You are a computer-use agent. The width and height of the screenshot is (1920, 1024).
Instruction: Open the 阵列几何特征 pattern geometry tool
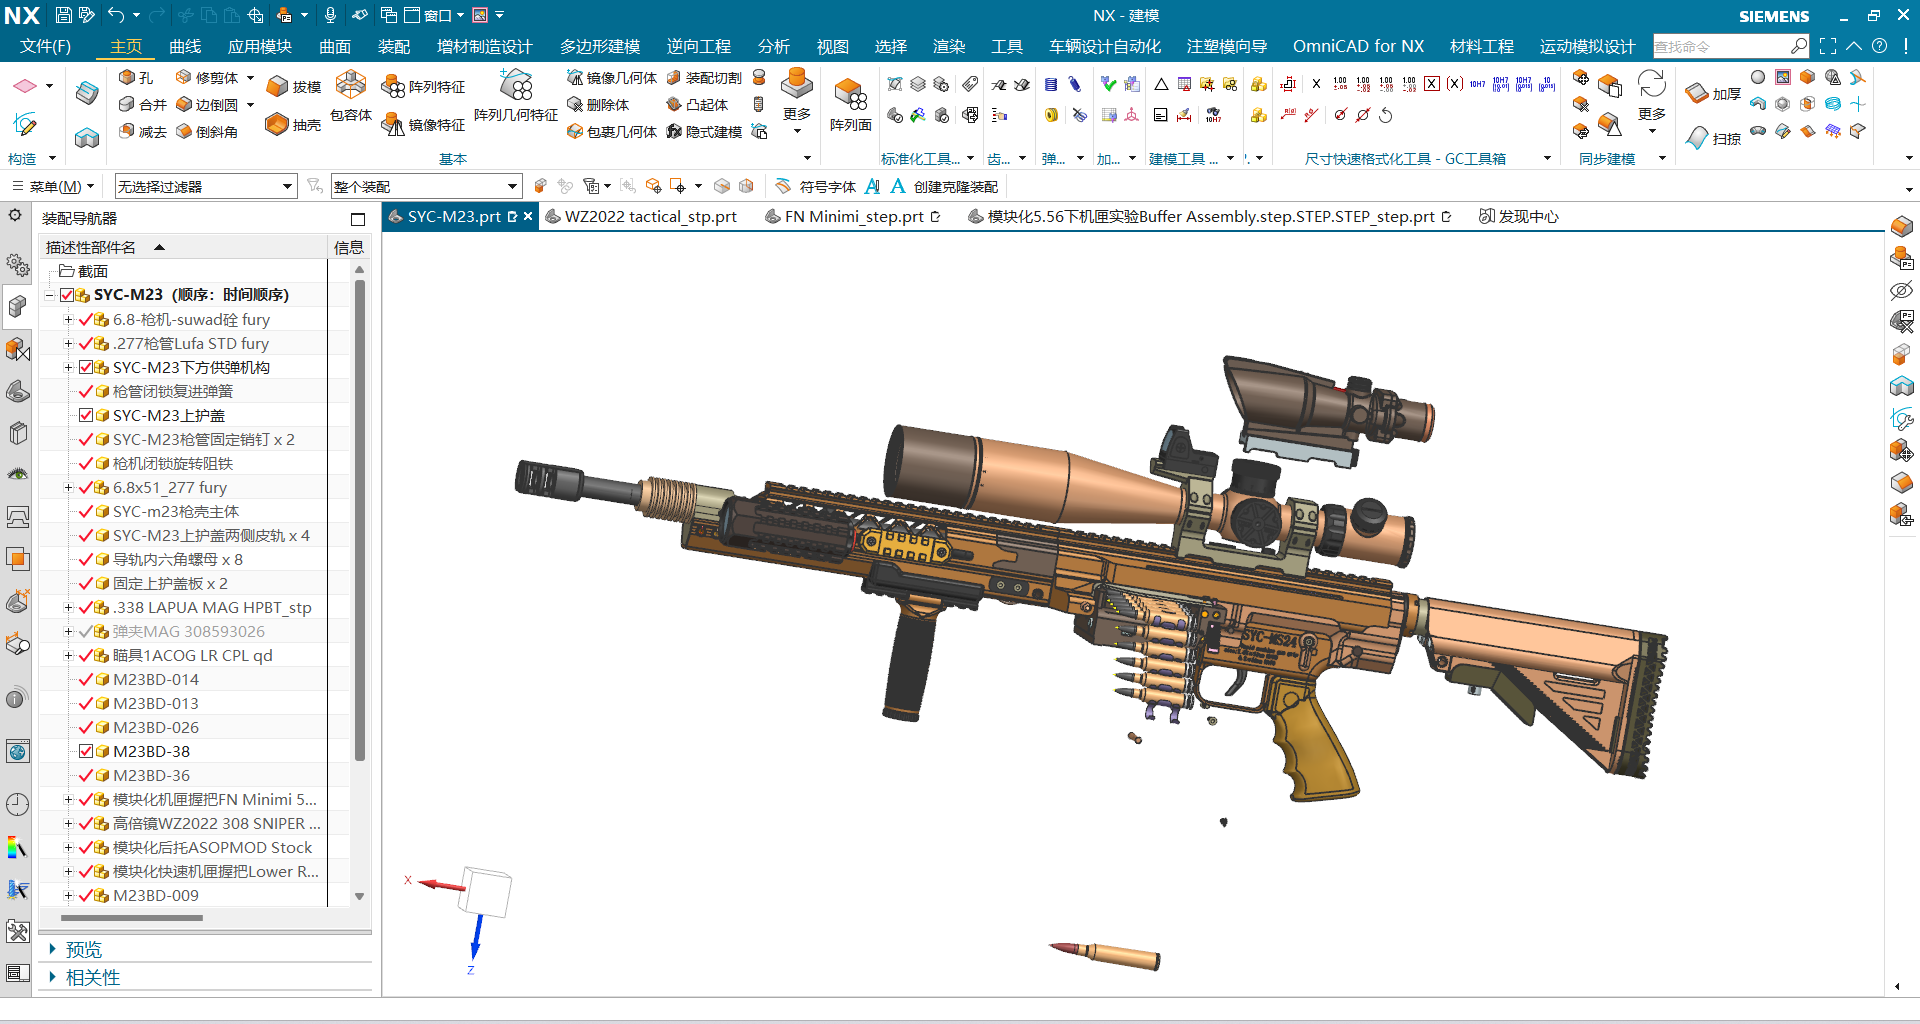click(x=516, y=97)
